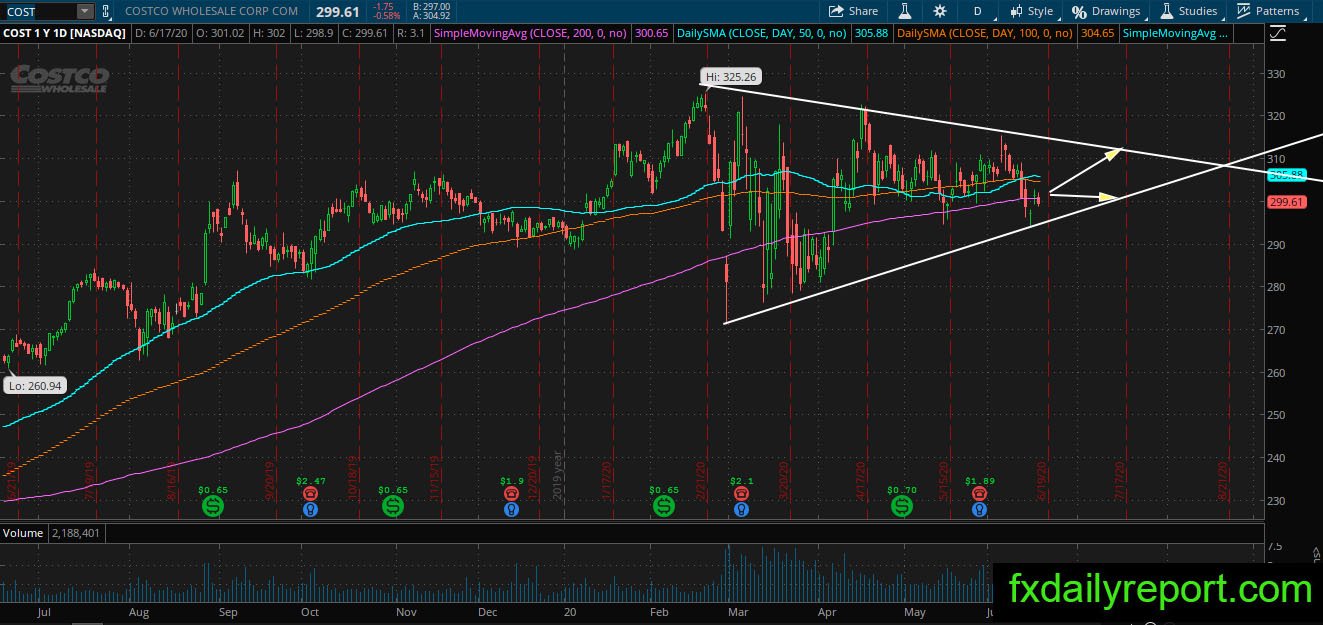
Task: Click the red $2.47 earnings phone icon
Action: tap(310, 493)
